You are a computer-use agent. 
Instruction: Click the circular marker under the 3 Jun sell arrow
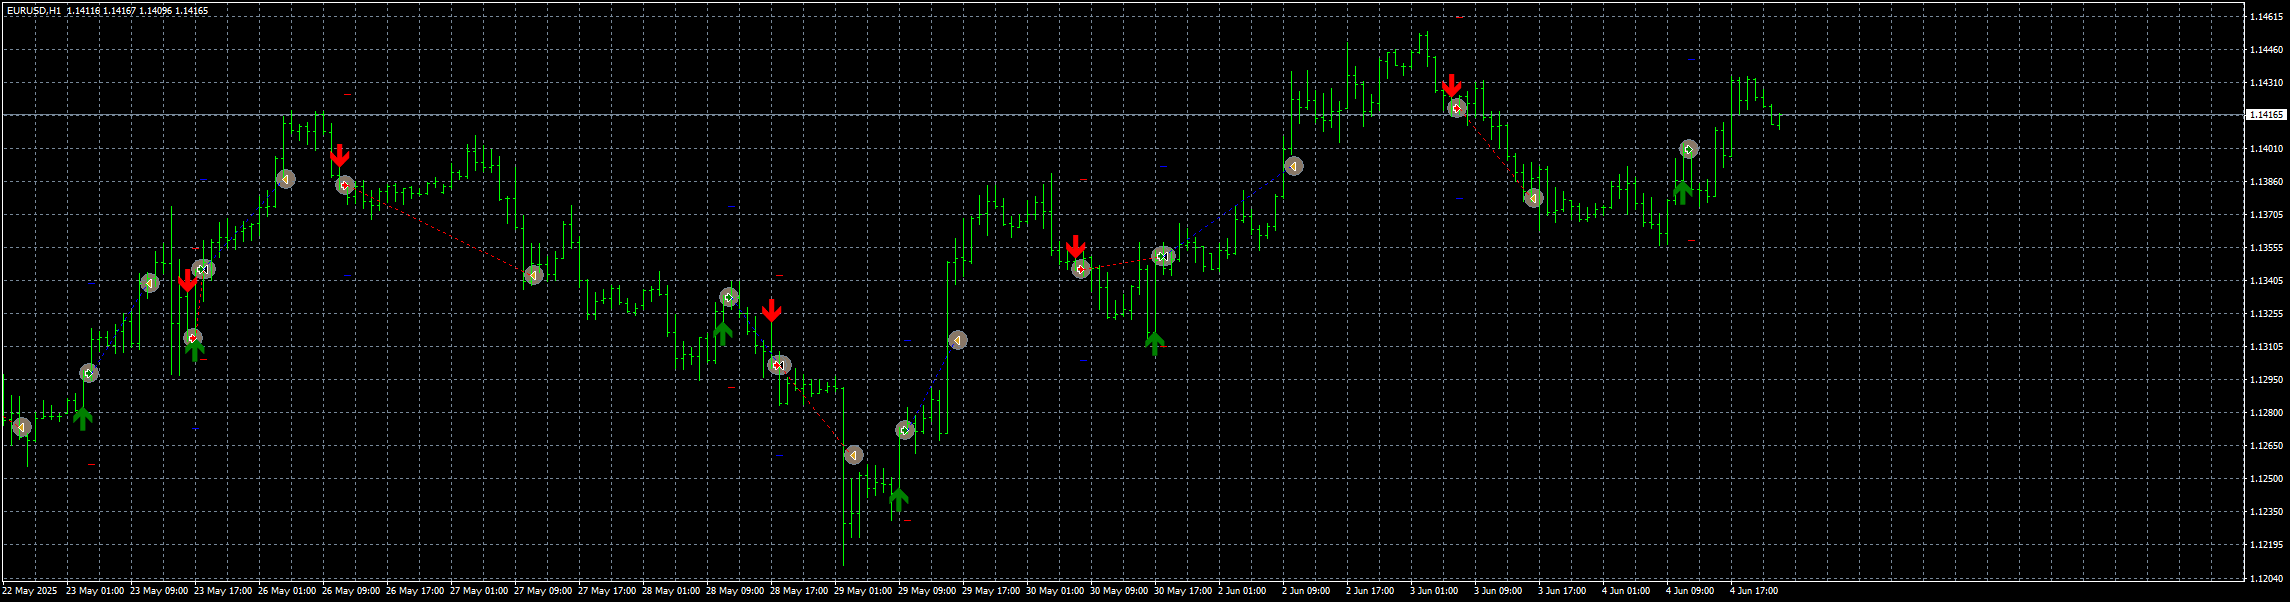point(1457,108)
